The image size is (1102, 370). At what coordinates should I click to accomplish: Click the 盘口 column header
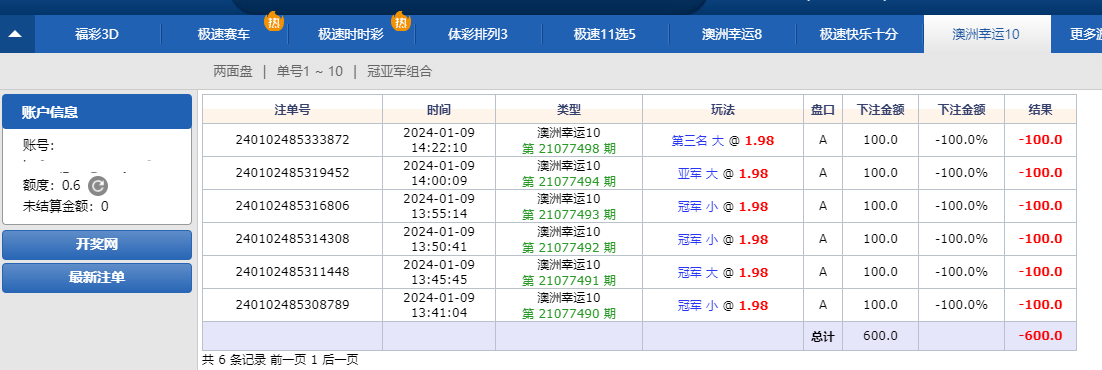(x=823, y=110)
